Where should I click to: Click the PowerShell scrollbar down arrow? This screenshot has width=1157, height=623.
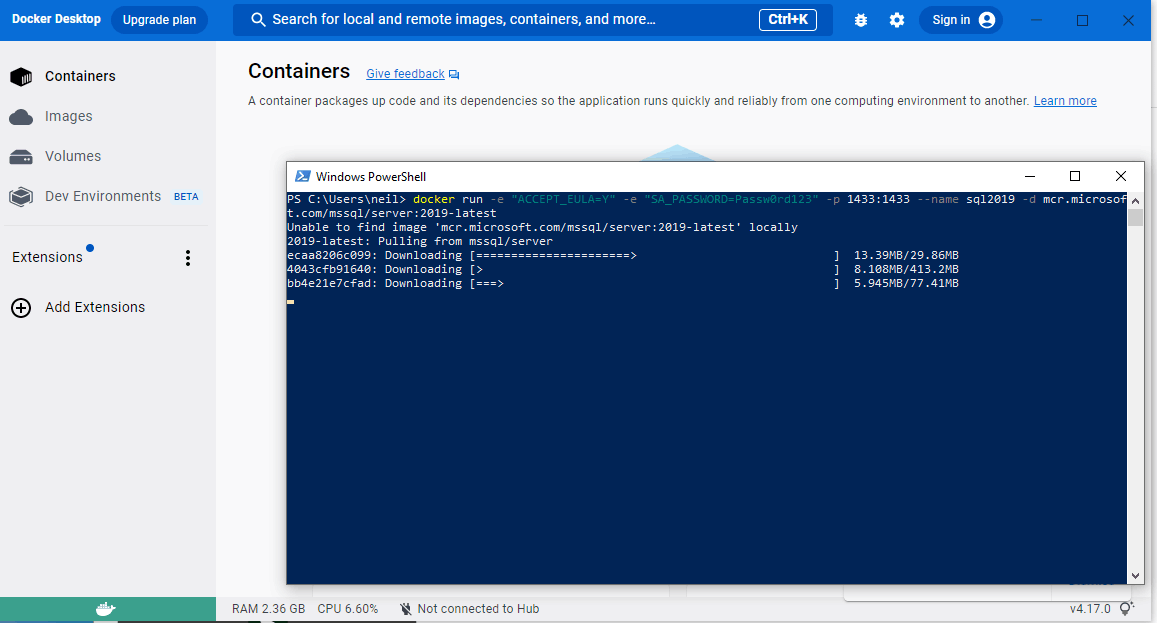(1135, 574)
